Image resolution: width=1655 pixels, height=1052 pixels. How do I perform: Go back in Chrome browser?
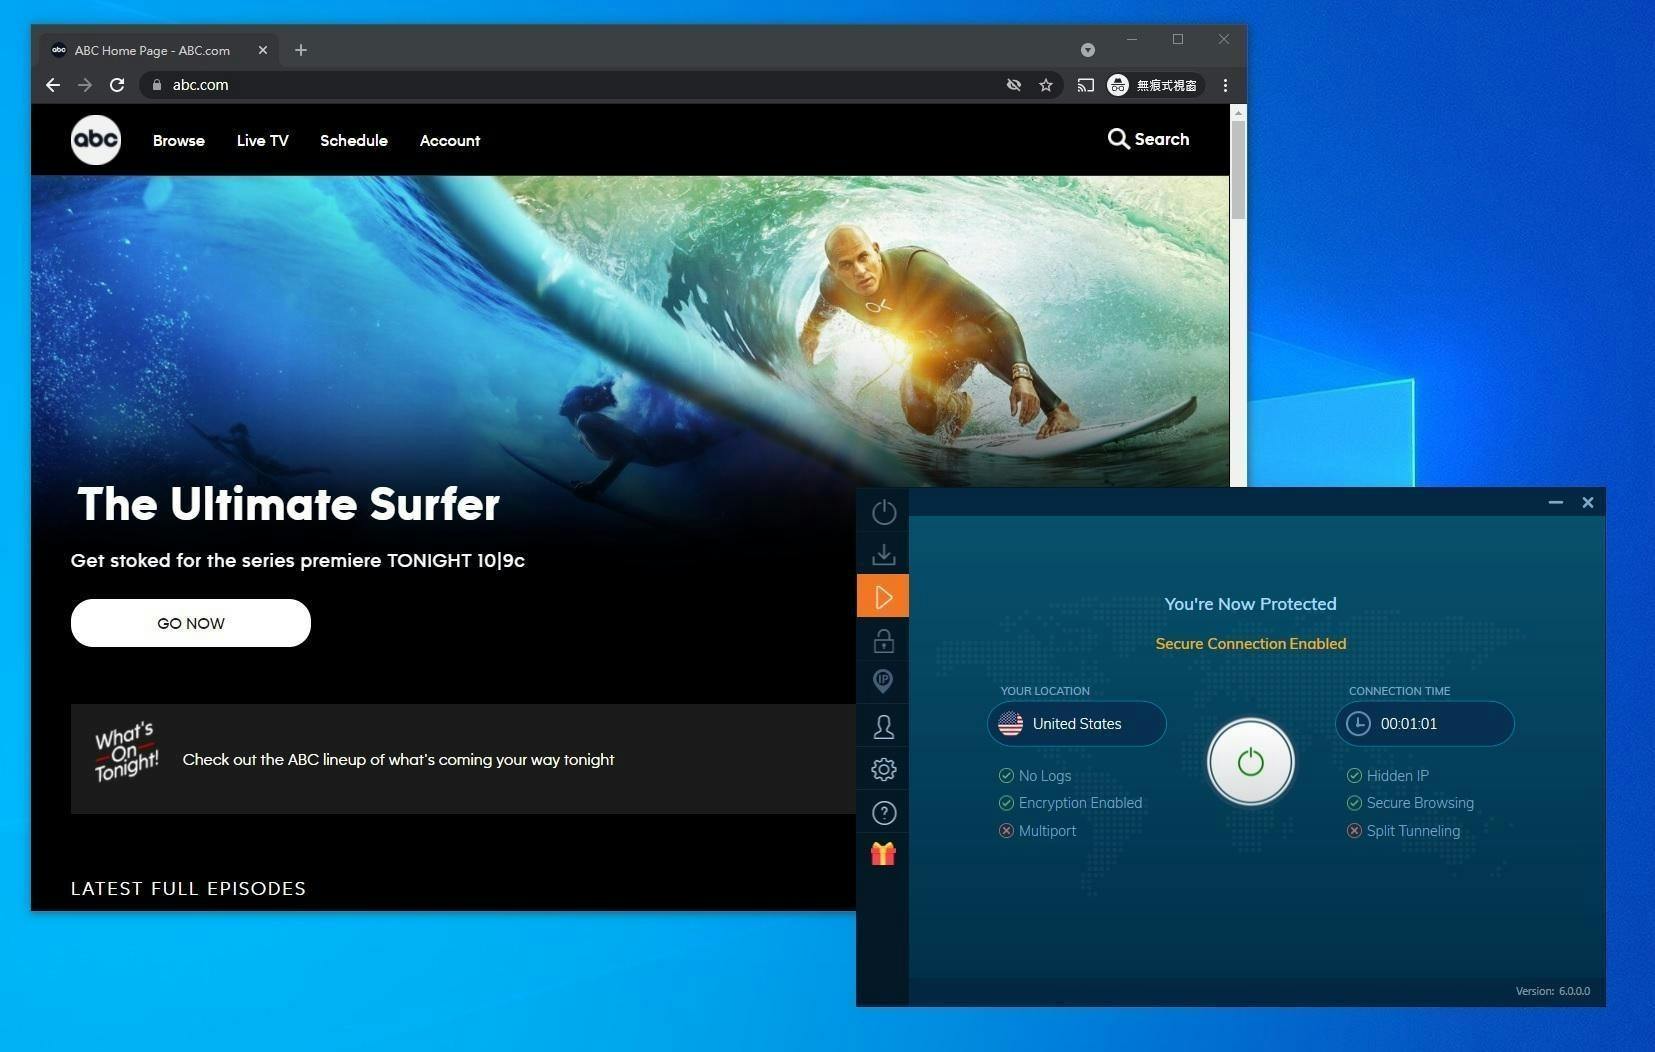click(53, 85)
